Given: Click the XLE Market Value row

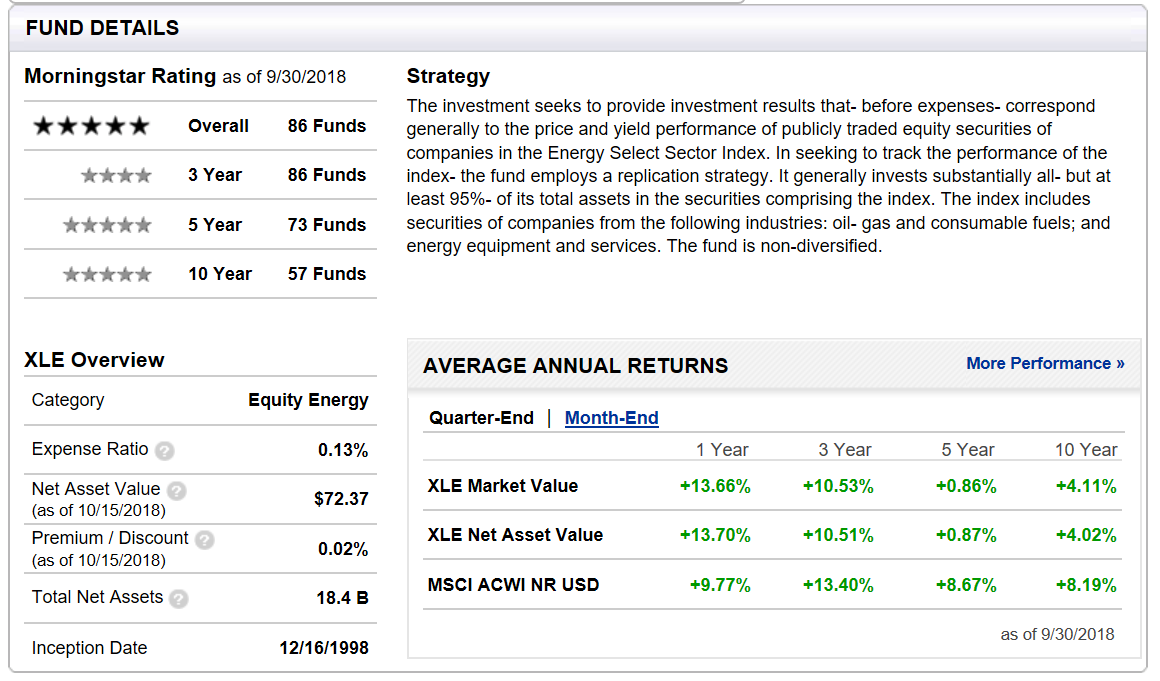Looking at the screenshot, I should tap(505, 485).
